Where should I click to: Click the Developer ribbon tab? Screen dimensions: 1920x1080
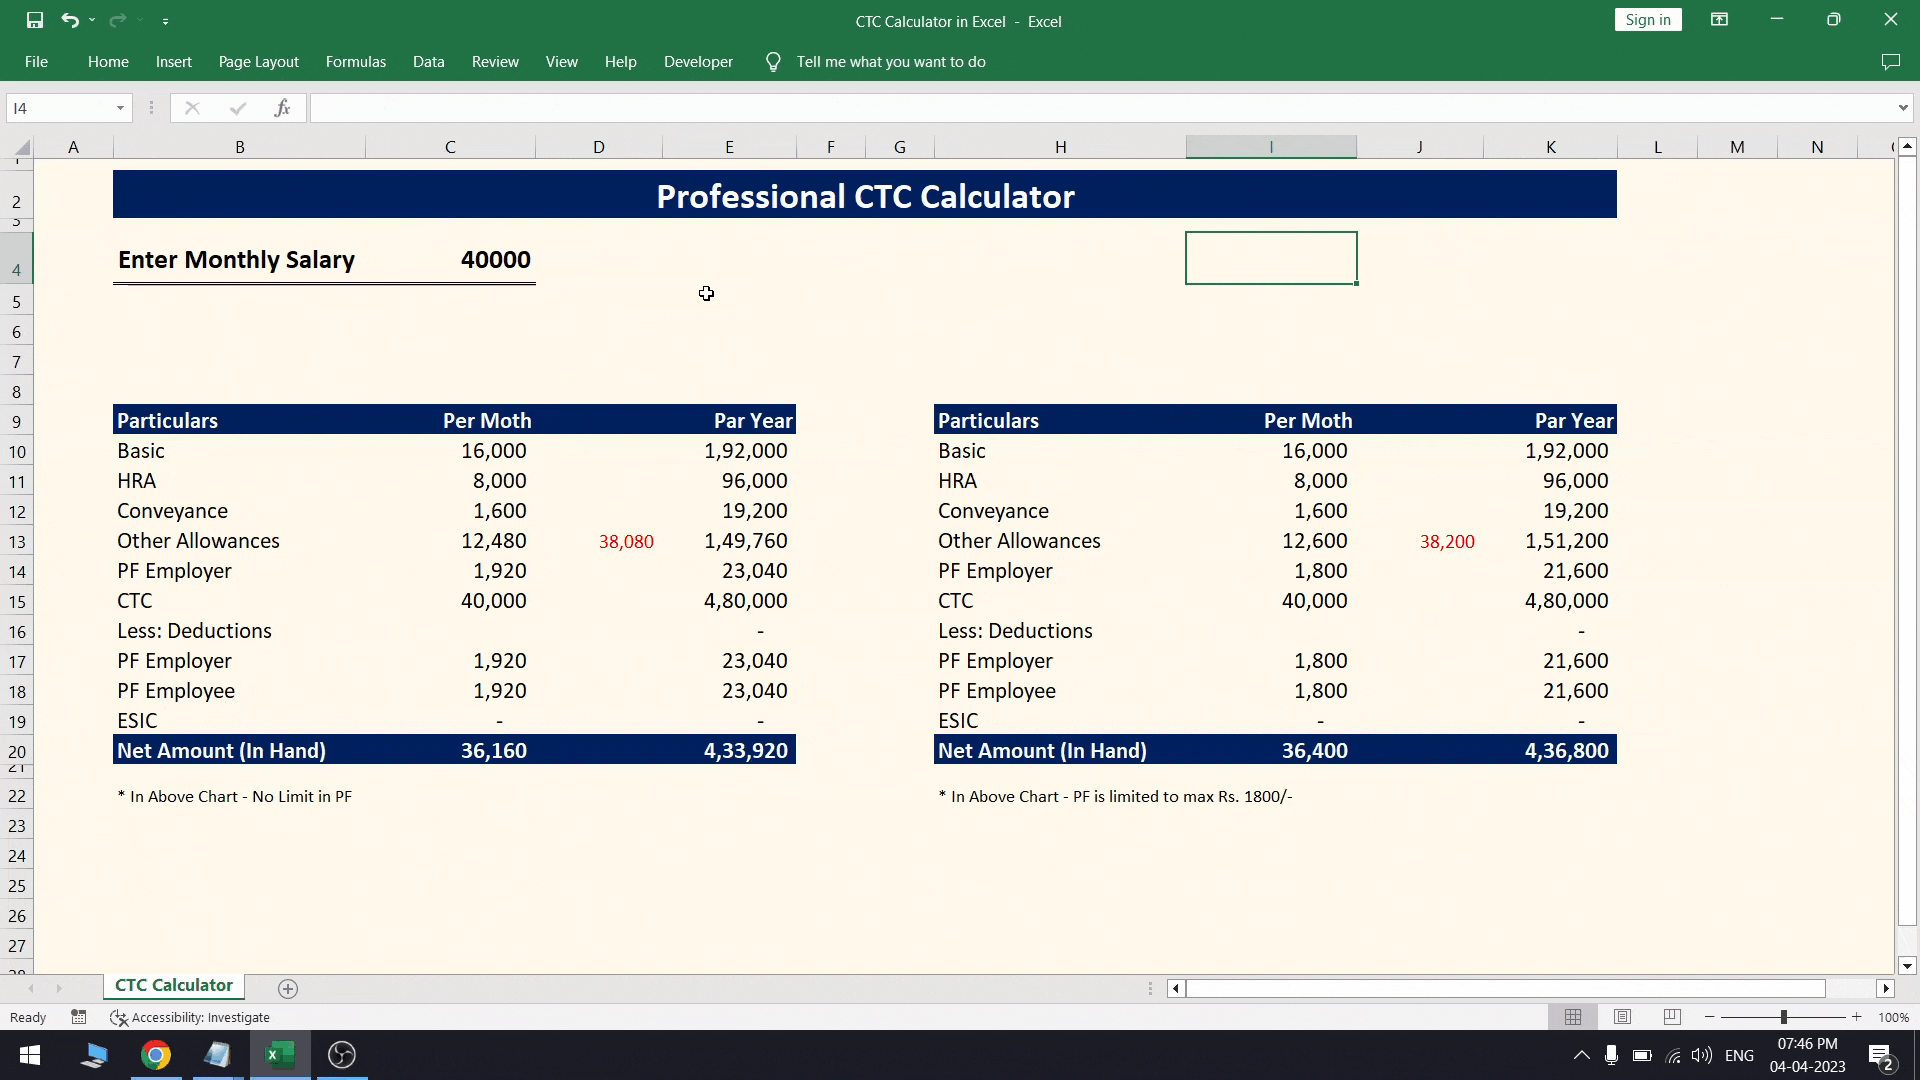click(700, 62)
